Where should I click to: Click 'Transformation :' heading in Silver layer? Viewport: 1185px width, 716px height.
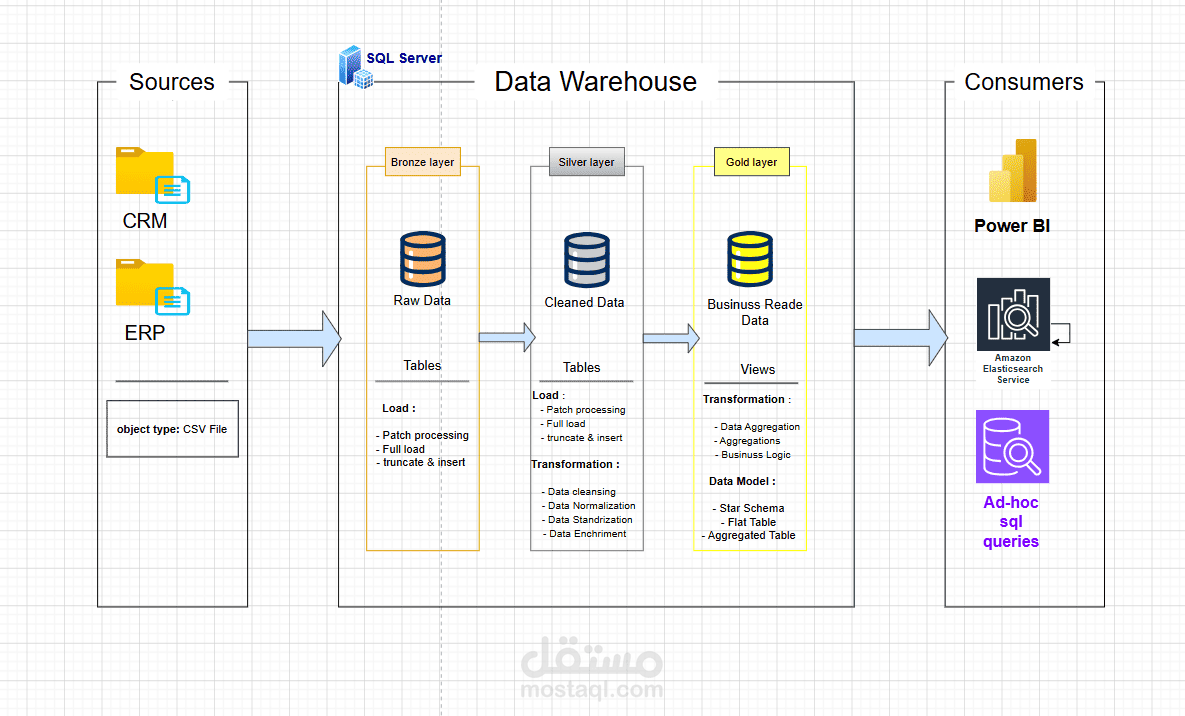click(575, 464)
